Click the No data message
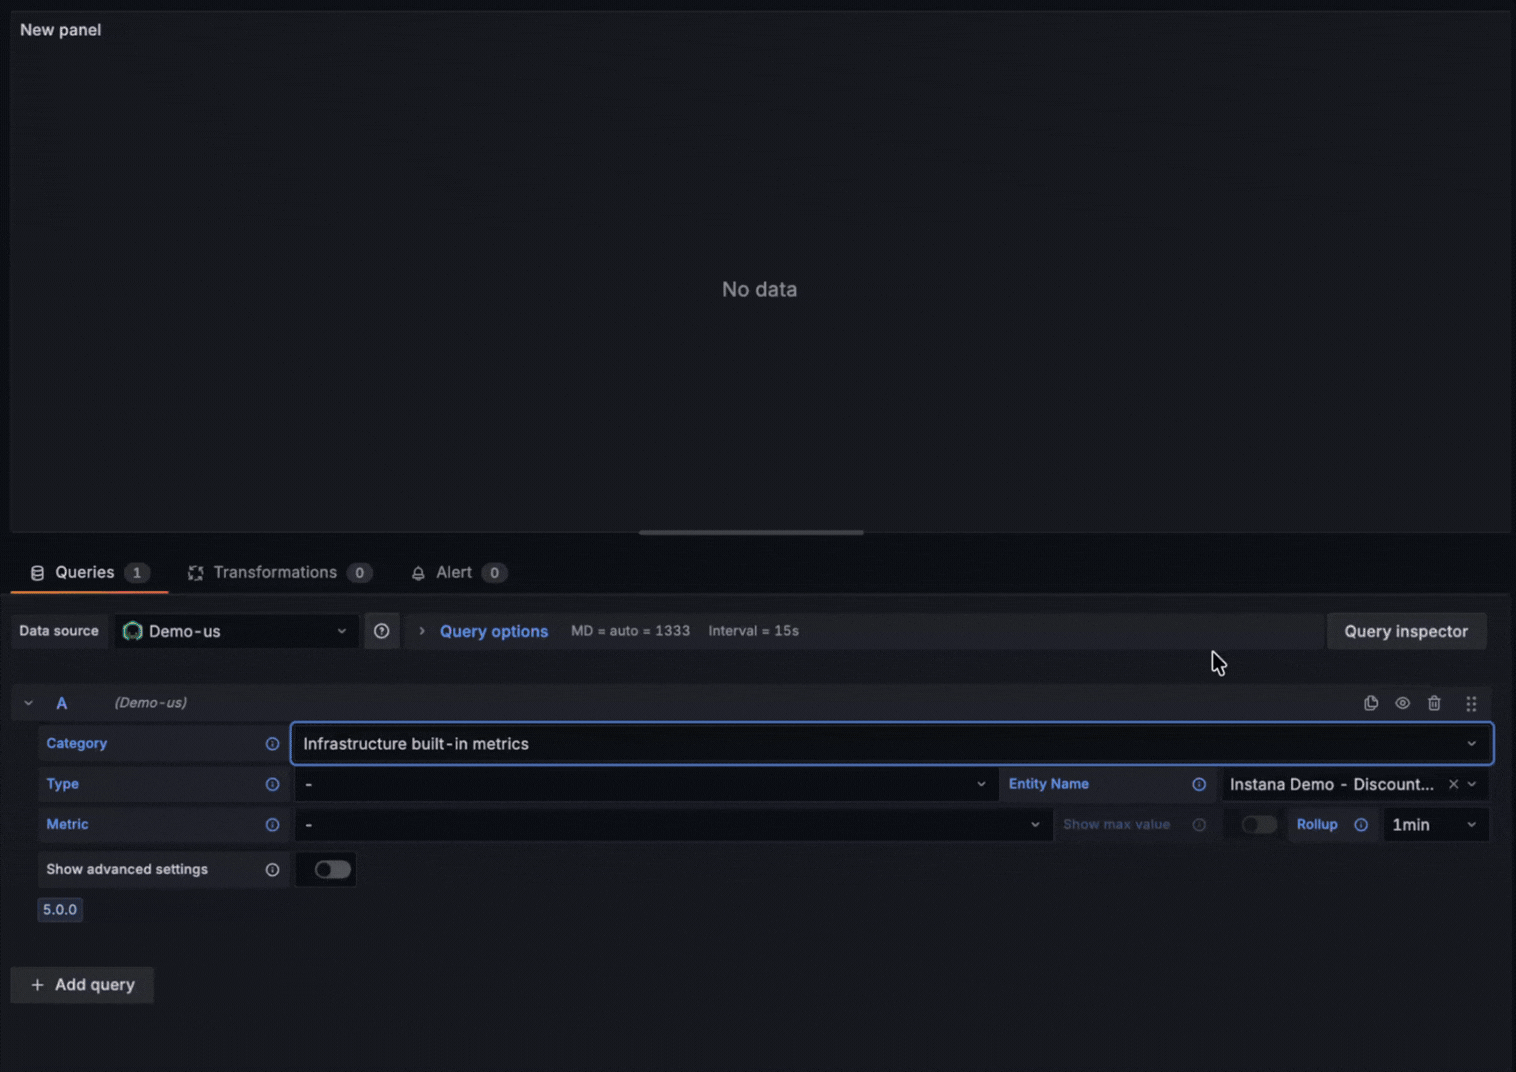The width and height of the screenshot is (1516, 1072). point(759,290)
